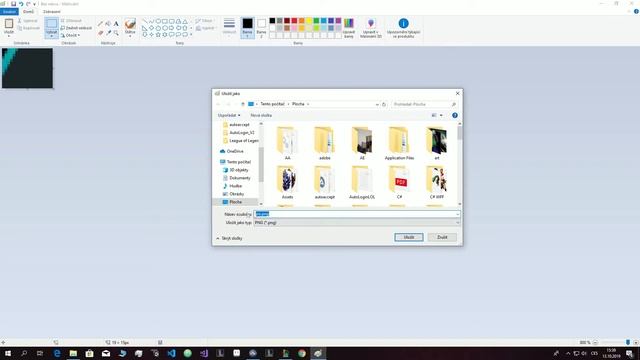Screen dimensions: 640x360
Task: Click the Save icon in quick access toolbar
Action: pos(13,4)
